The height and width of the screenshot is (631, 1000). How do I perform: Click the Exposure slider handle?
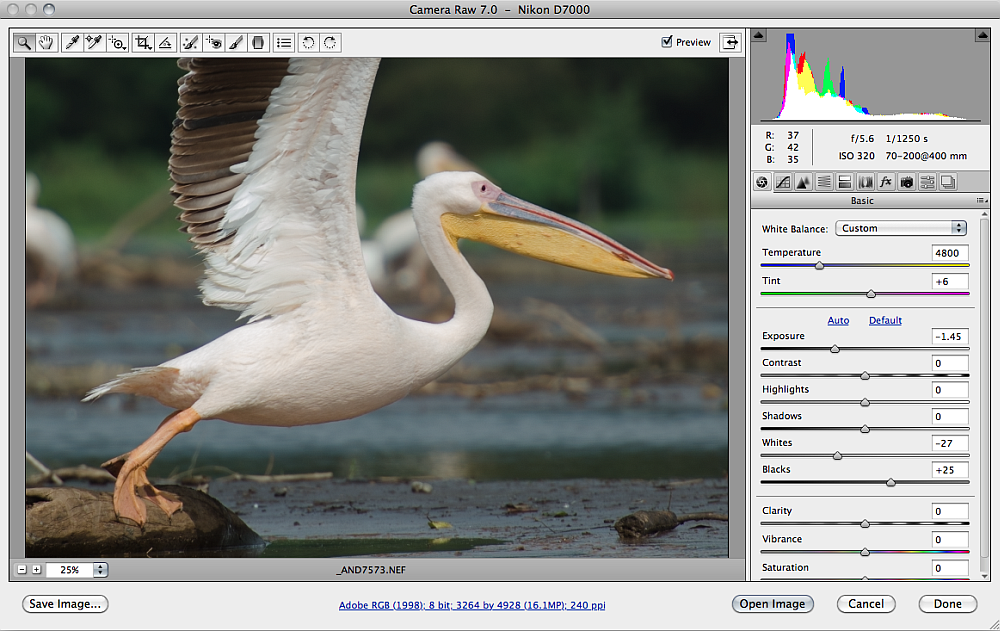click(835, 349)
